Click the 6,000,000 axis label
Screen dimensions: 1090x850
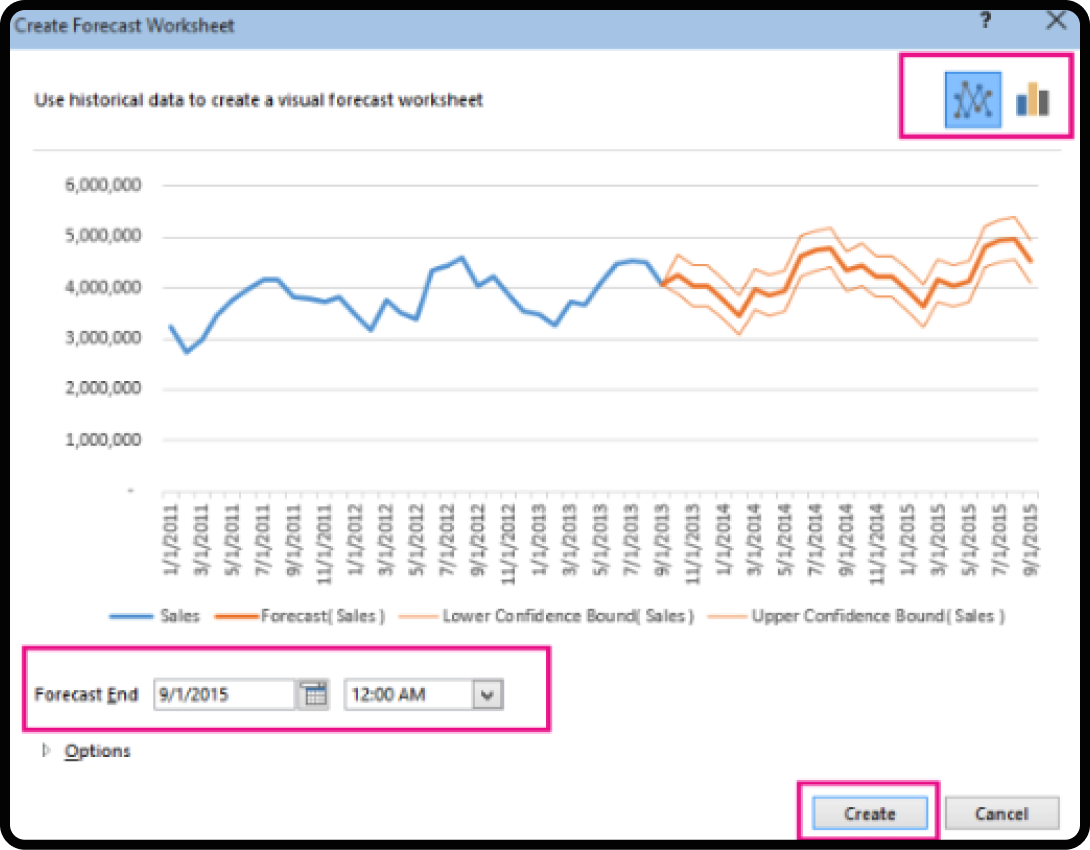click(103, 184)
